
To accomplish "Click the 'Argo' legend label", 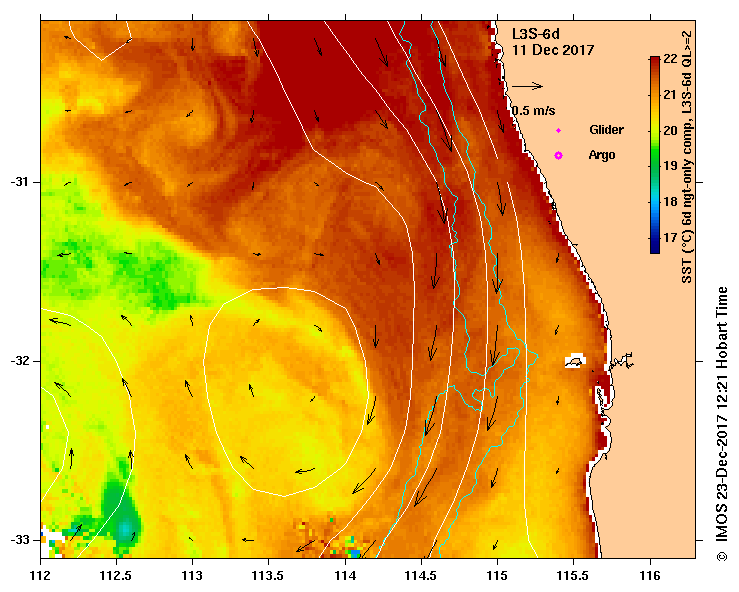I will coord(602,155).
